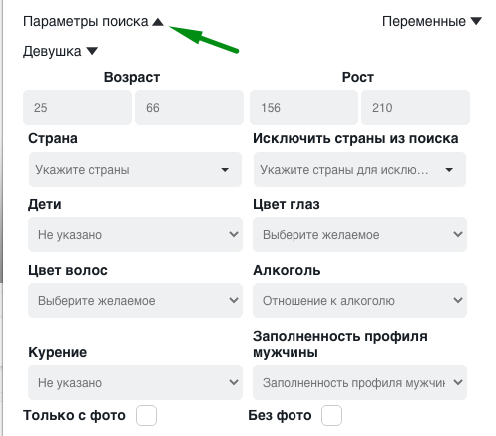Collapse the Параметры поиска section
496x436 pixels.
(93, 22)
